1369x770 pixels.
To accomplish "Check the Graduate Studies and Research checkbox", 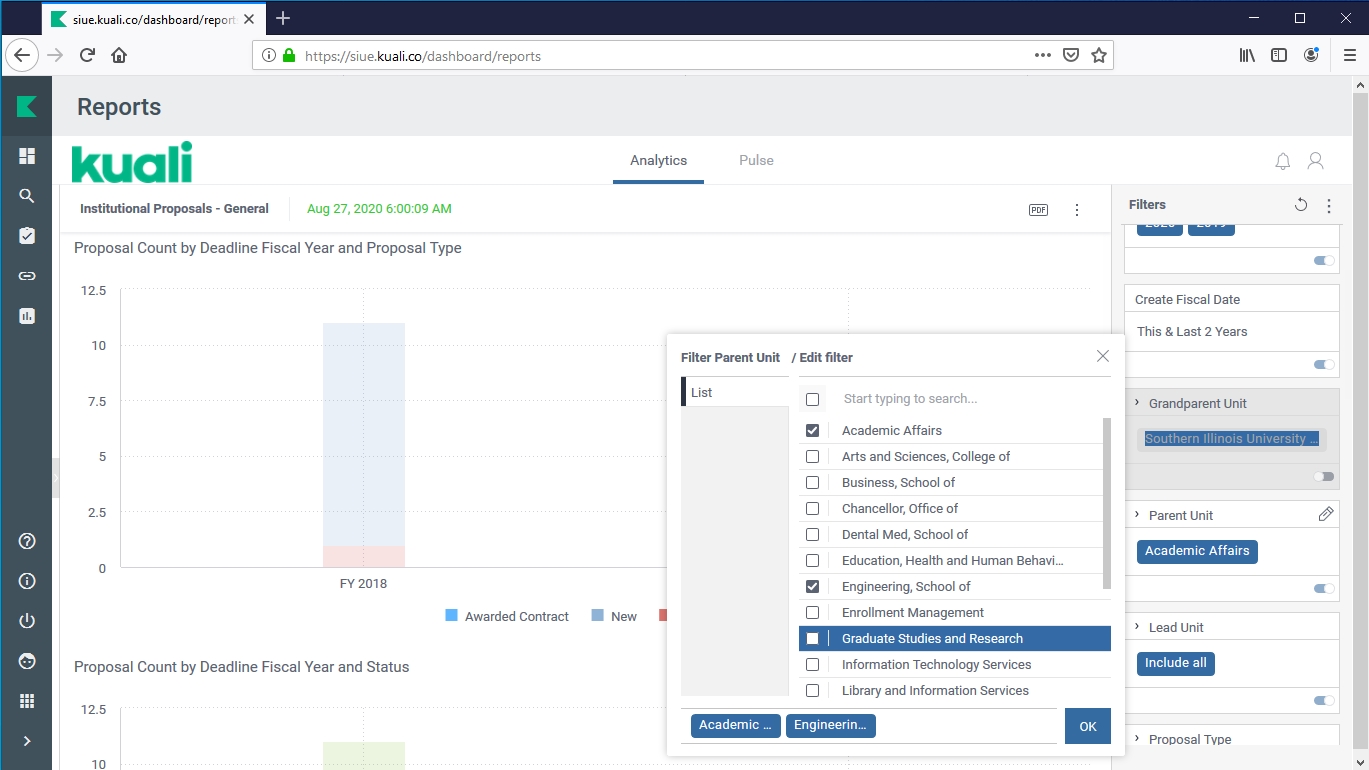I will coord(812,639).
